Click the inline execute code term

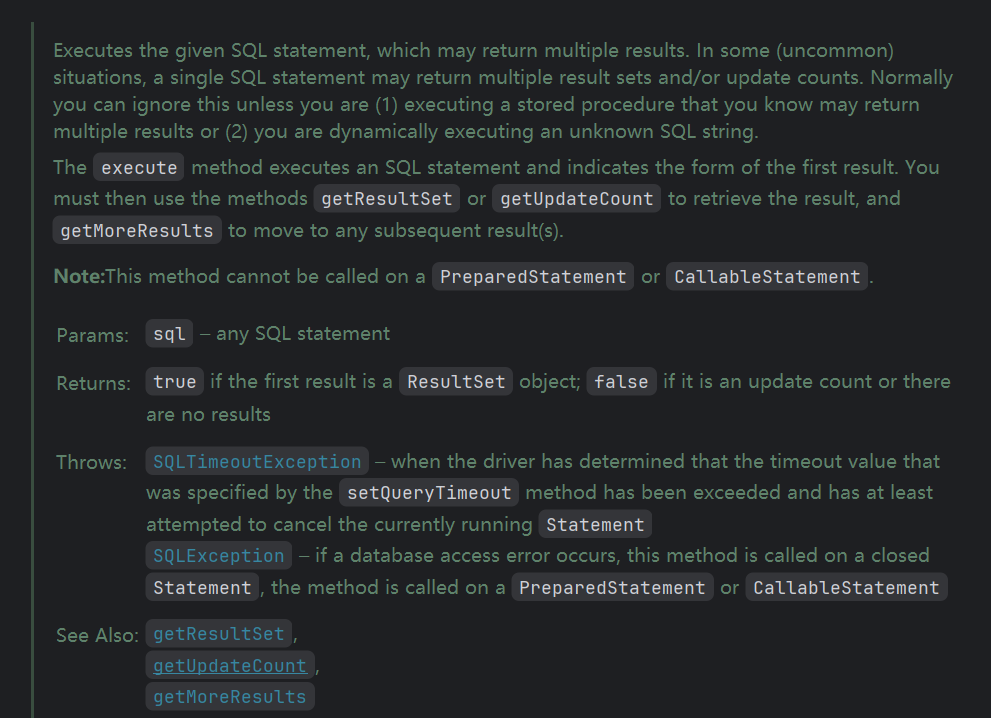point(139,168)
